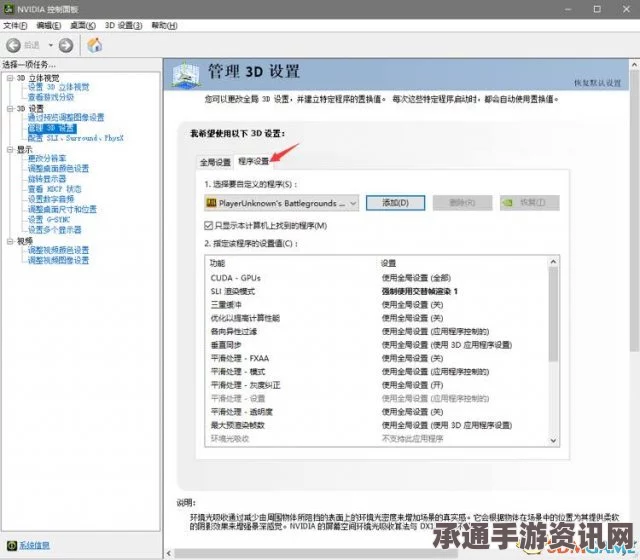Open the 编辑(E) menu
Screen dimensions: 640x560
pyautogui.click(x=49, y=26)
